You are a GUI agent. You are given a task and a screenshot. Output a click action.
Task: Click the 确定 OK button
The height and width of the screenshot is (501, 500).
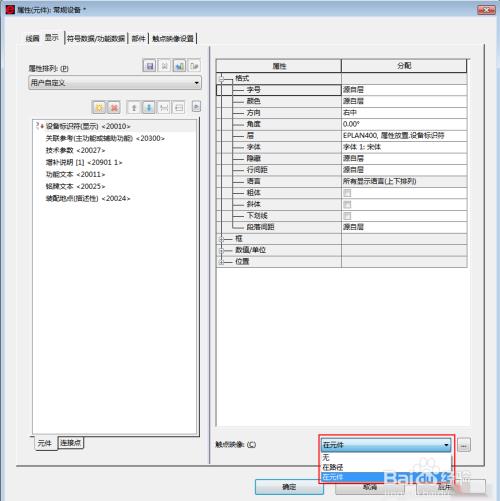click(x=289, y=487)
